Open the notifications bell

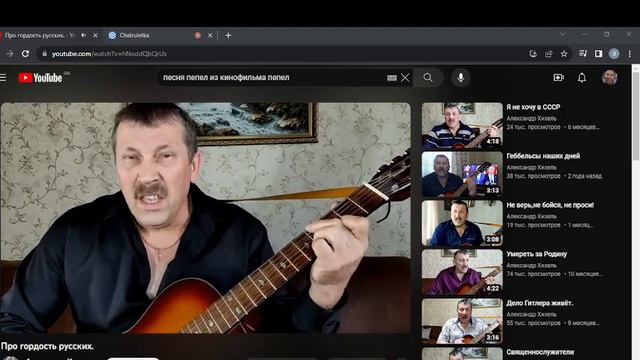[x=582, y=78]
